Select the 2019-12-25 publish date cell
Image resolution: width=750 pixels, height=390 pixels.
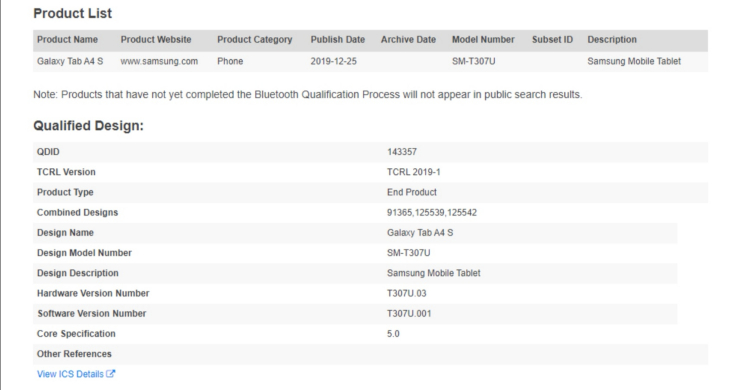(333, 61)
